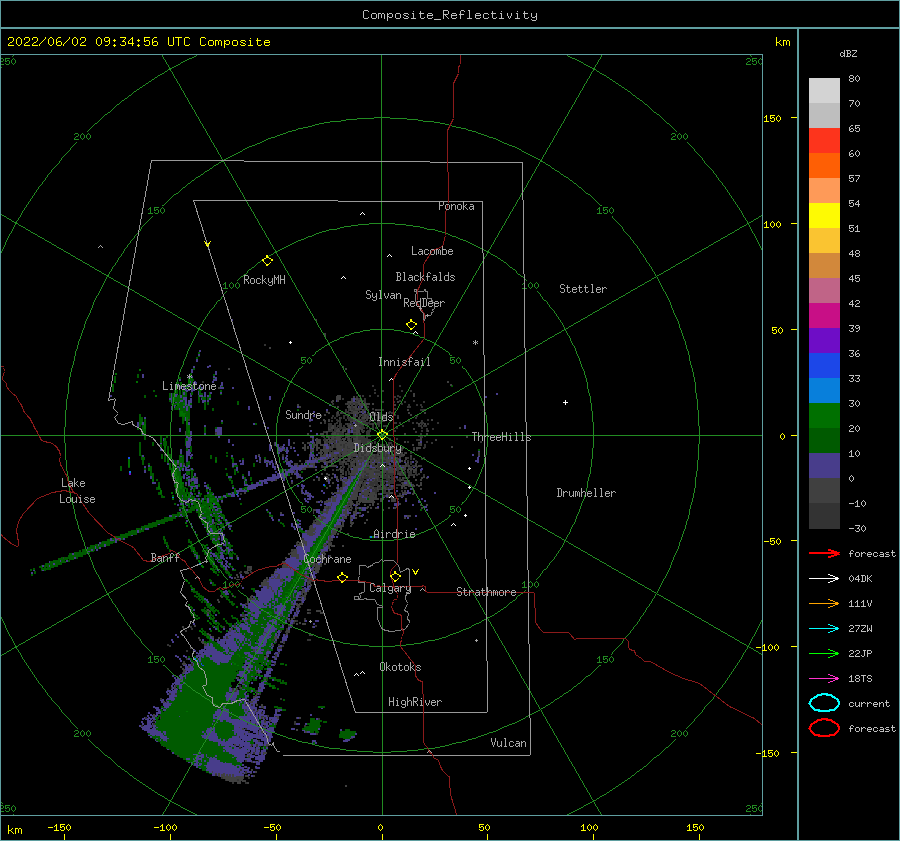Screen dimensions: 900x841
Task: Click the Airdrie label
Action: click(394, 534)
